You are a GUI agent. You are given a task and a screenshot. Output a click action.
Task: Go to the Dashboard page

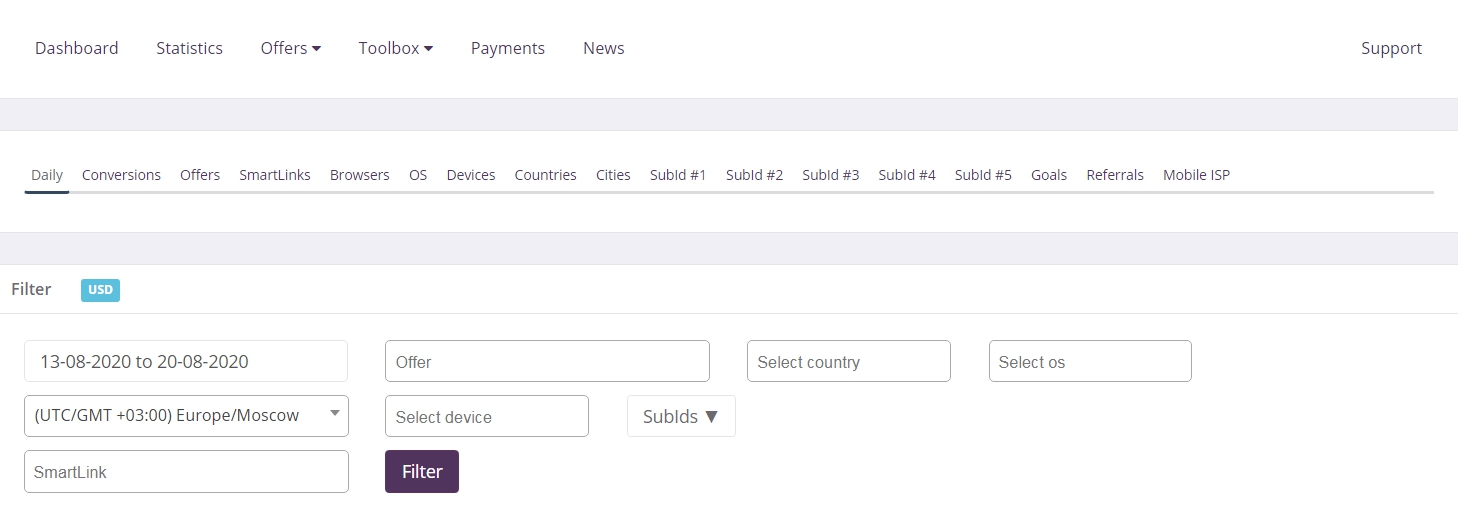tap(77, 48)
